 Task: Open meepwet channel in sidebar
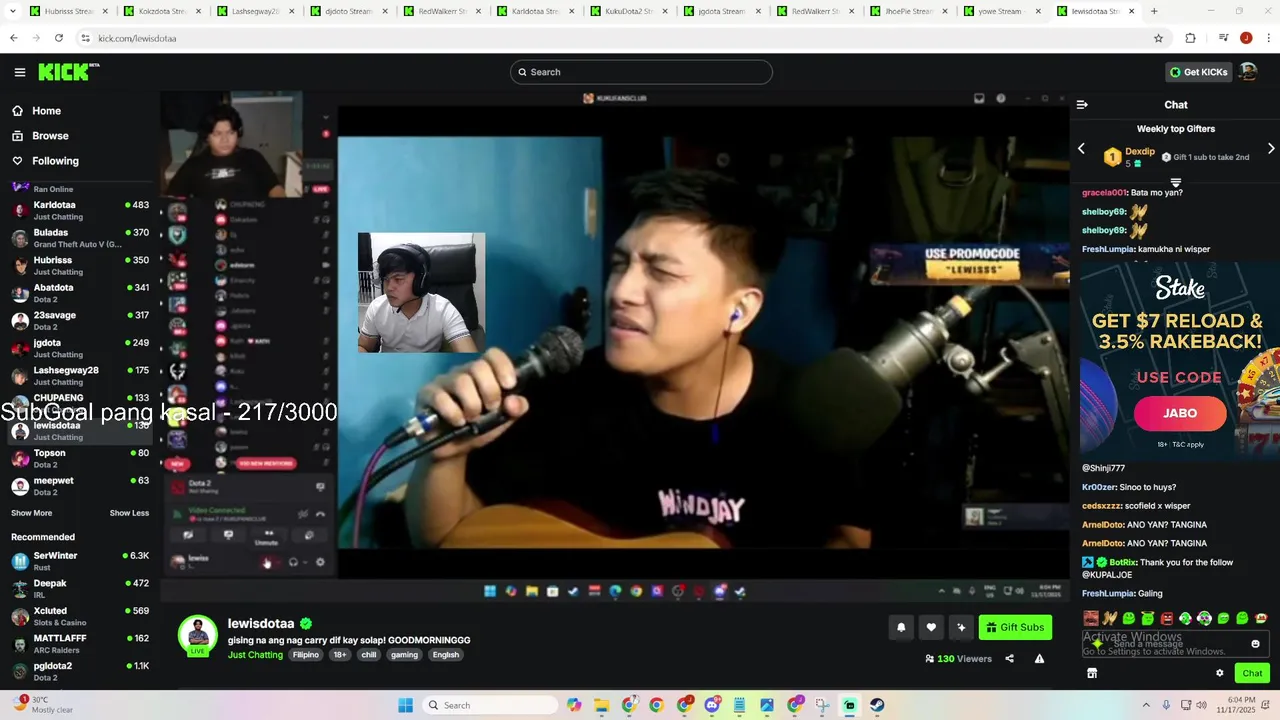click(x=80, y=486)
